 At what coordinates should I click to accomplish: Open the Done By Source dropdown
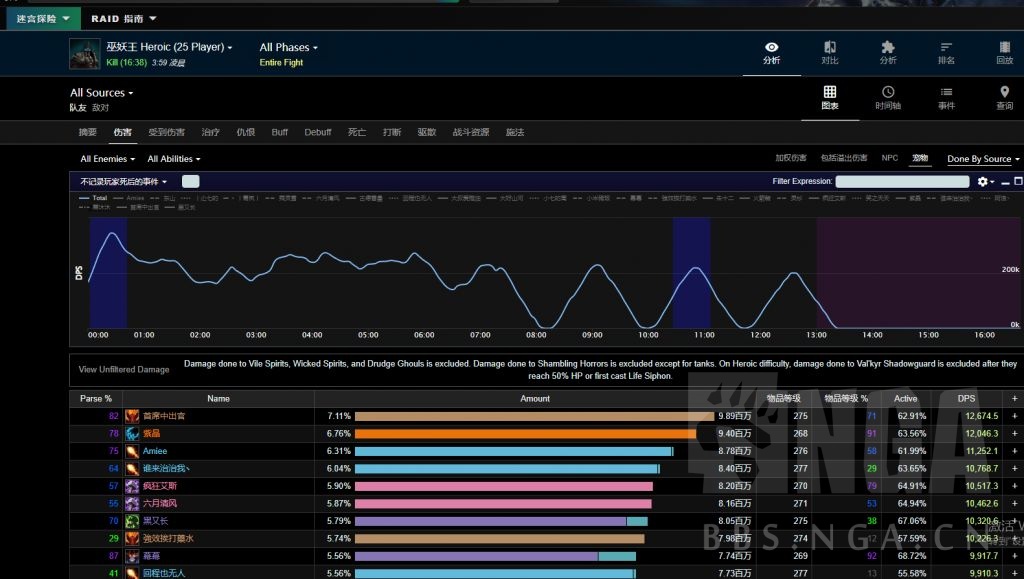[983, 159]
